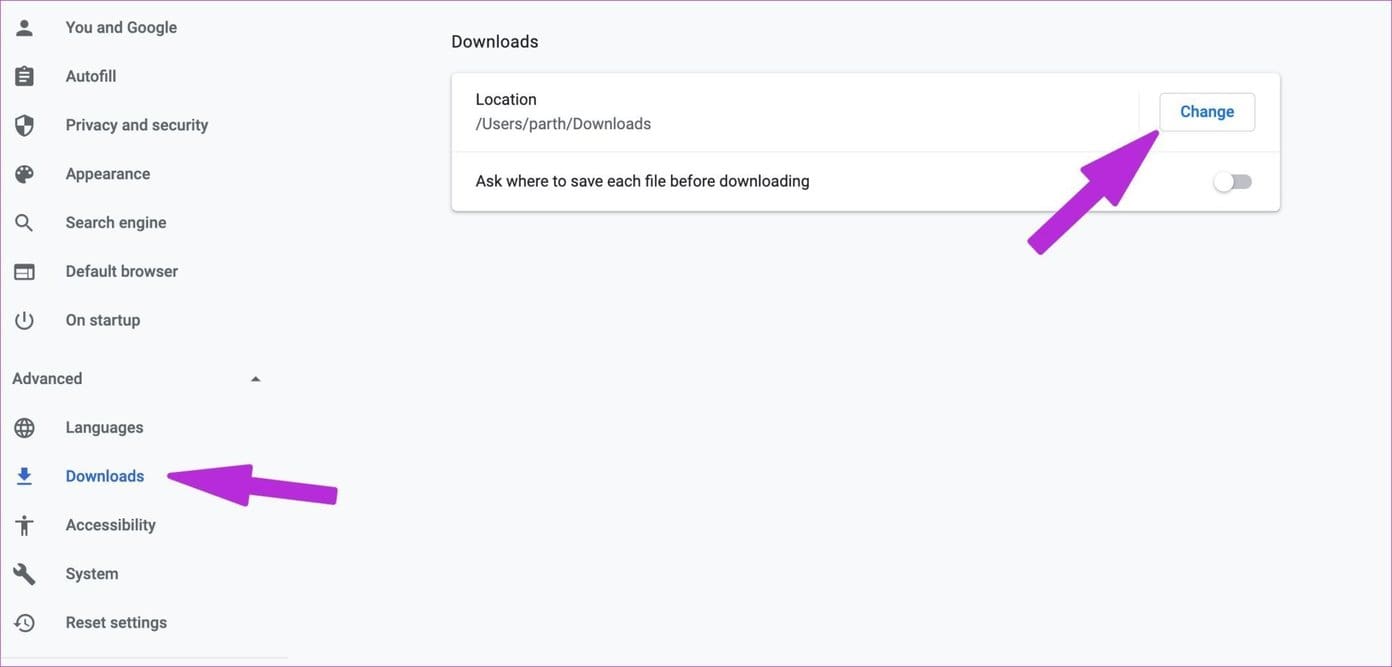Click the Advanced section label
The height and width of the screenshot is (667, 1392).
click(x=47, y=379)
